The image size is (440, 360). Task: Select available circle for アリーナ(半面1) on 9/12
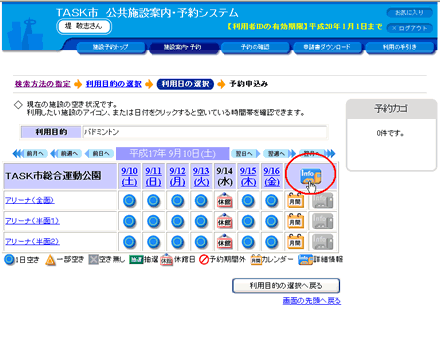tap(177, 221)
